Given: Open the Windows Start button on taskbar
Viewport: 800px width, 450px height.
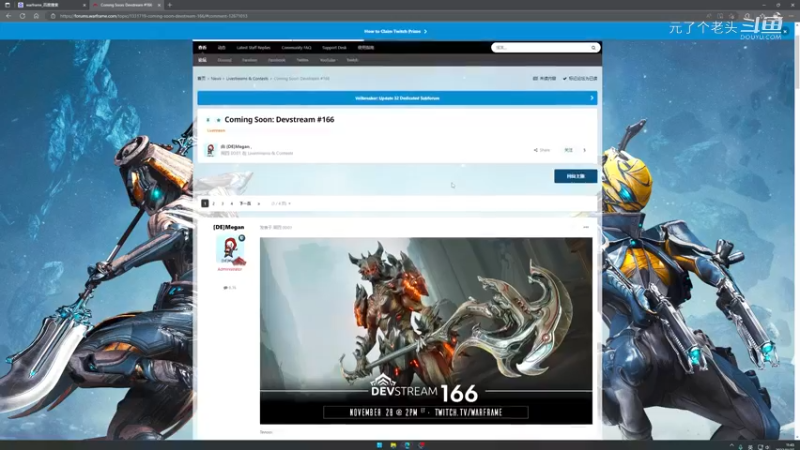Looking at the screenshot, I should pyautogui.click(x=380, y=445).
